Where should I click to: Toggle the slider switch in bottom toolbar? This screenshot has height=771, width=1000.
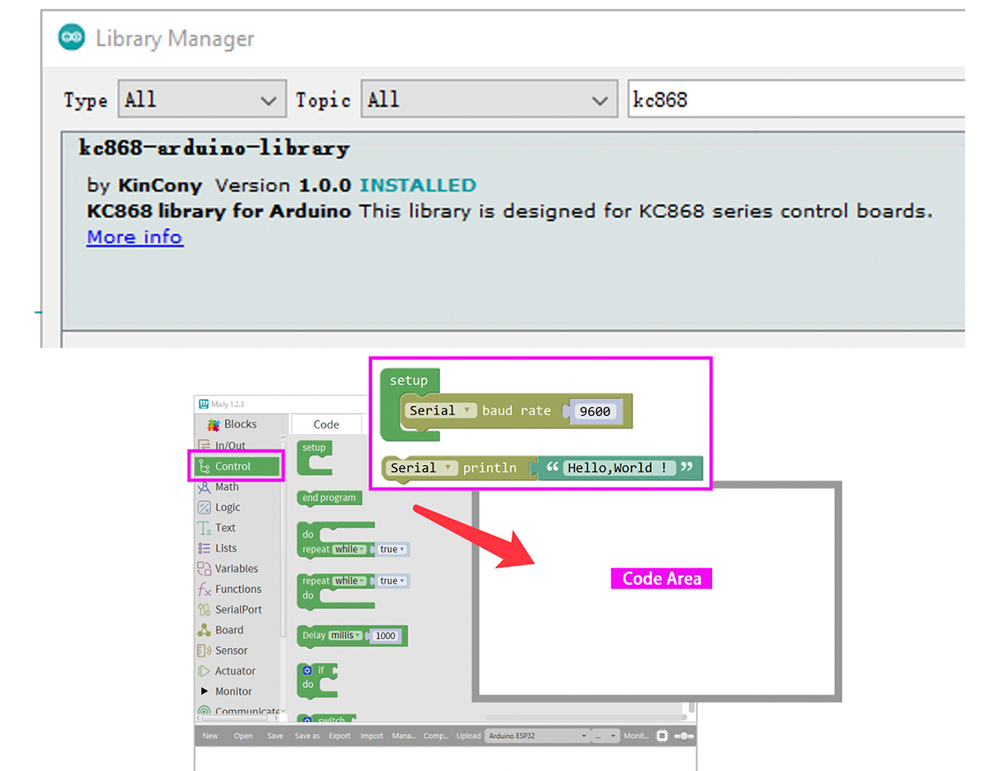click(684, 736)
